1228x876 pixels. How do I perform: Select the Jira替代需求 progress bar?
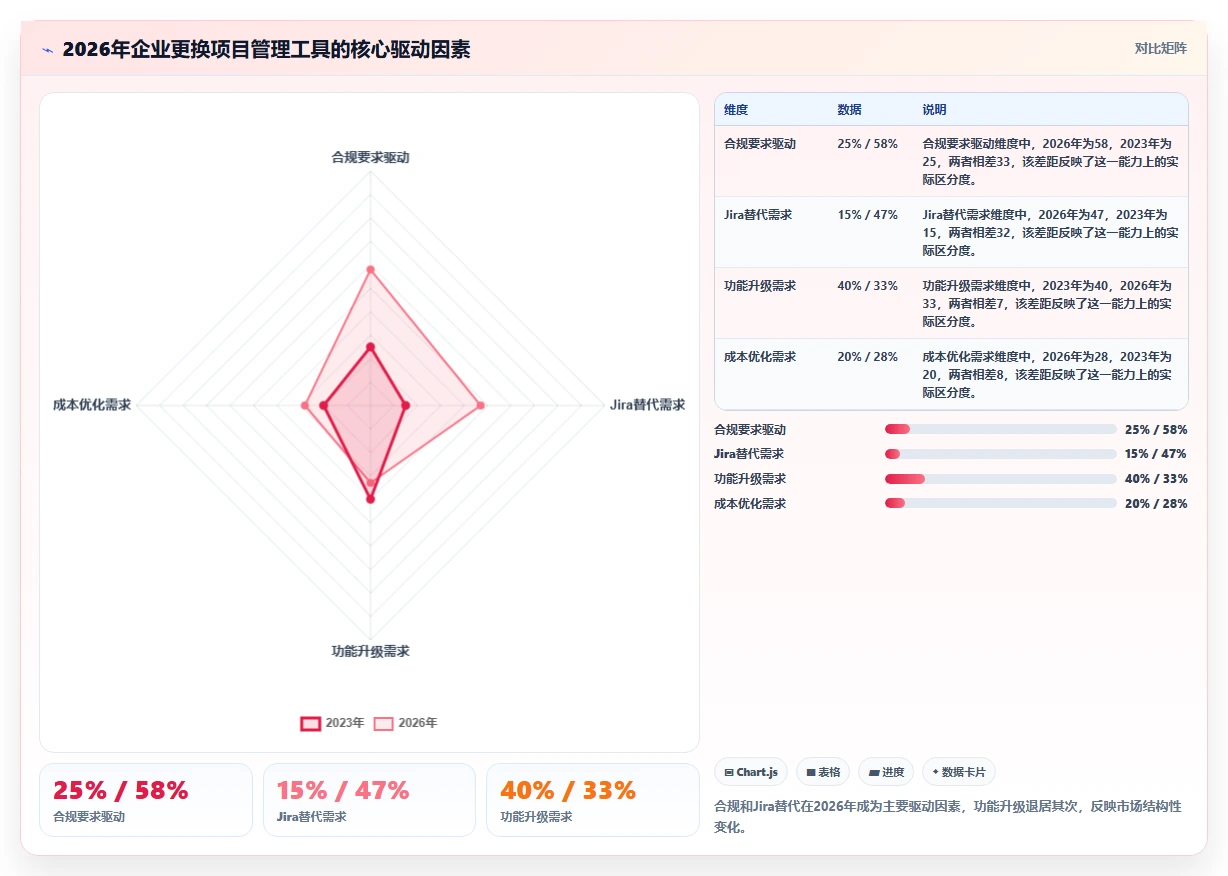pos(1000,454)
